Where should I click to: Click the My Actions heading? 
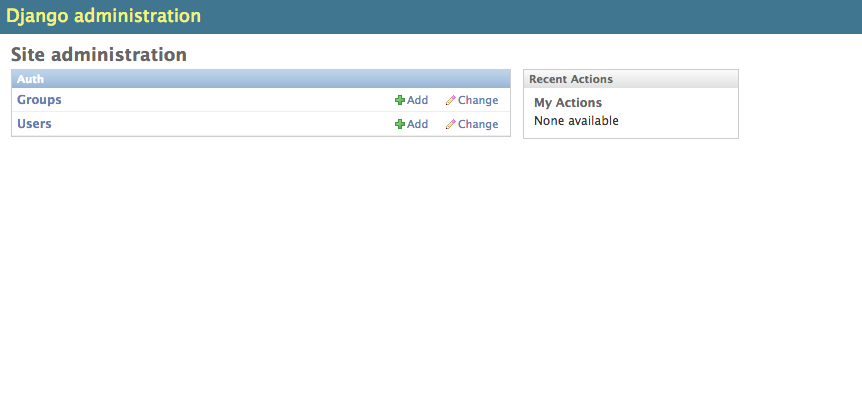tap(568, 103)
